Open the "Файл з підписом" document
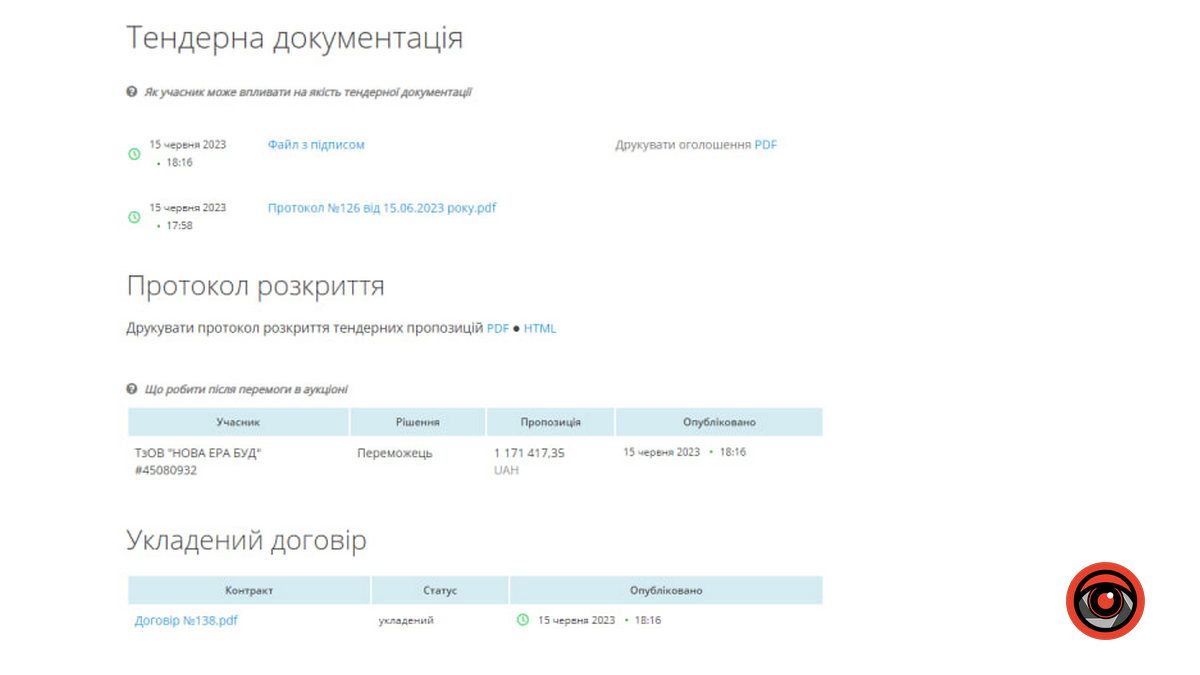Screen dimensions: 1200x675 point(315,144)
